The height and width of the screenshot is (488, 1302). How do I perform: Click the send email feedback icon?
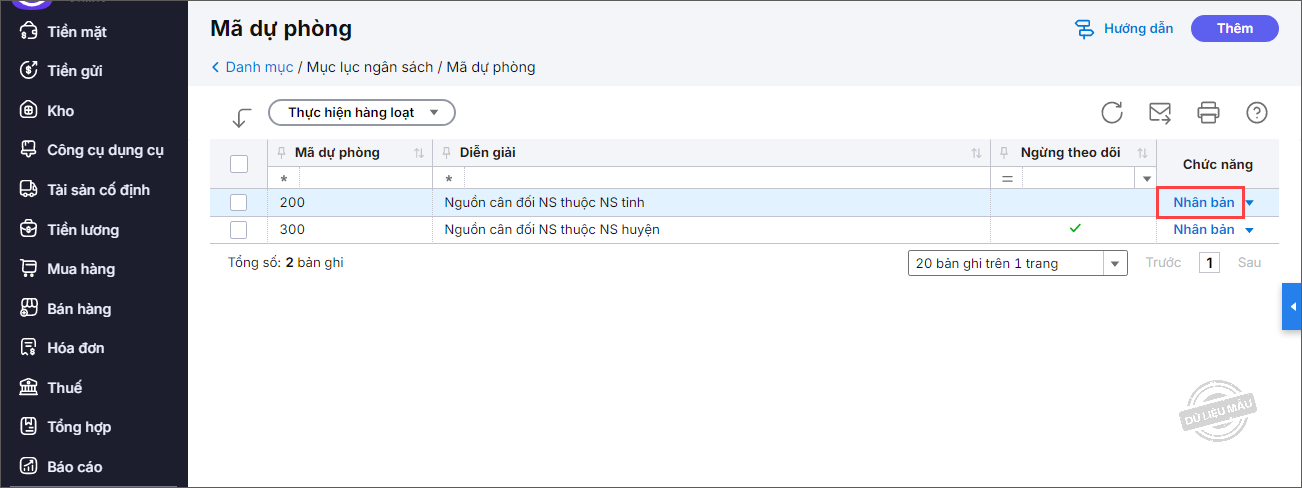(1160, 112)
